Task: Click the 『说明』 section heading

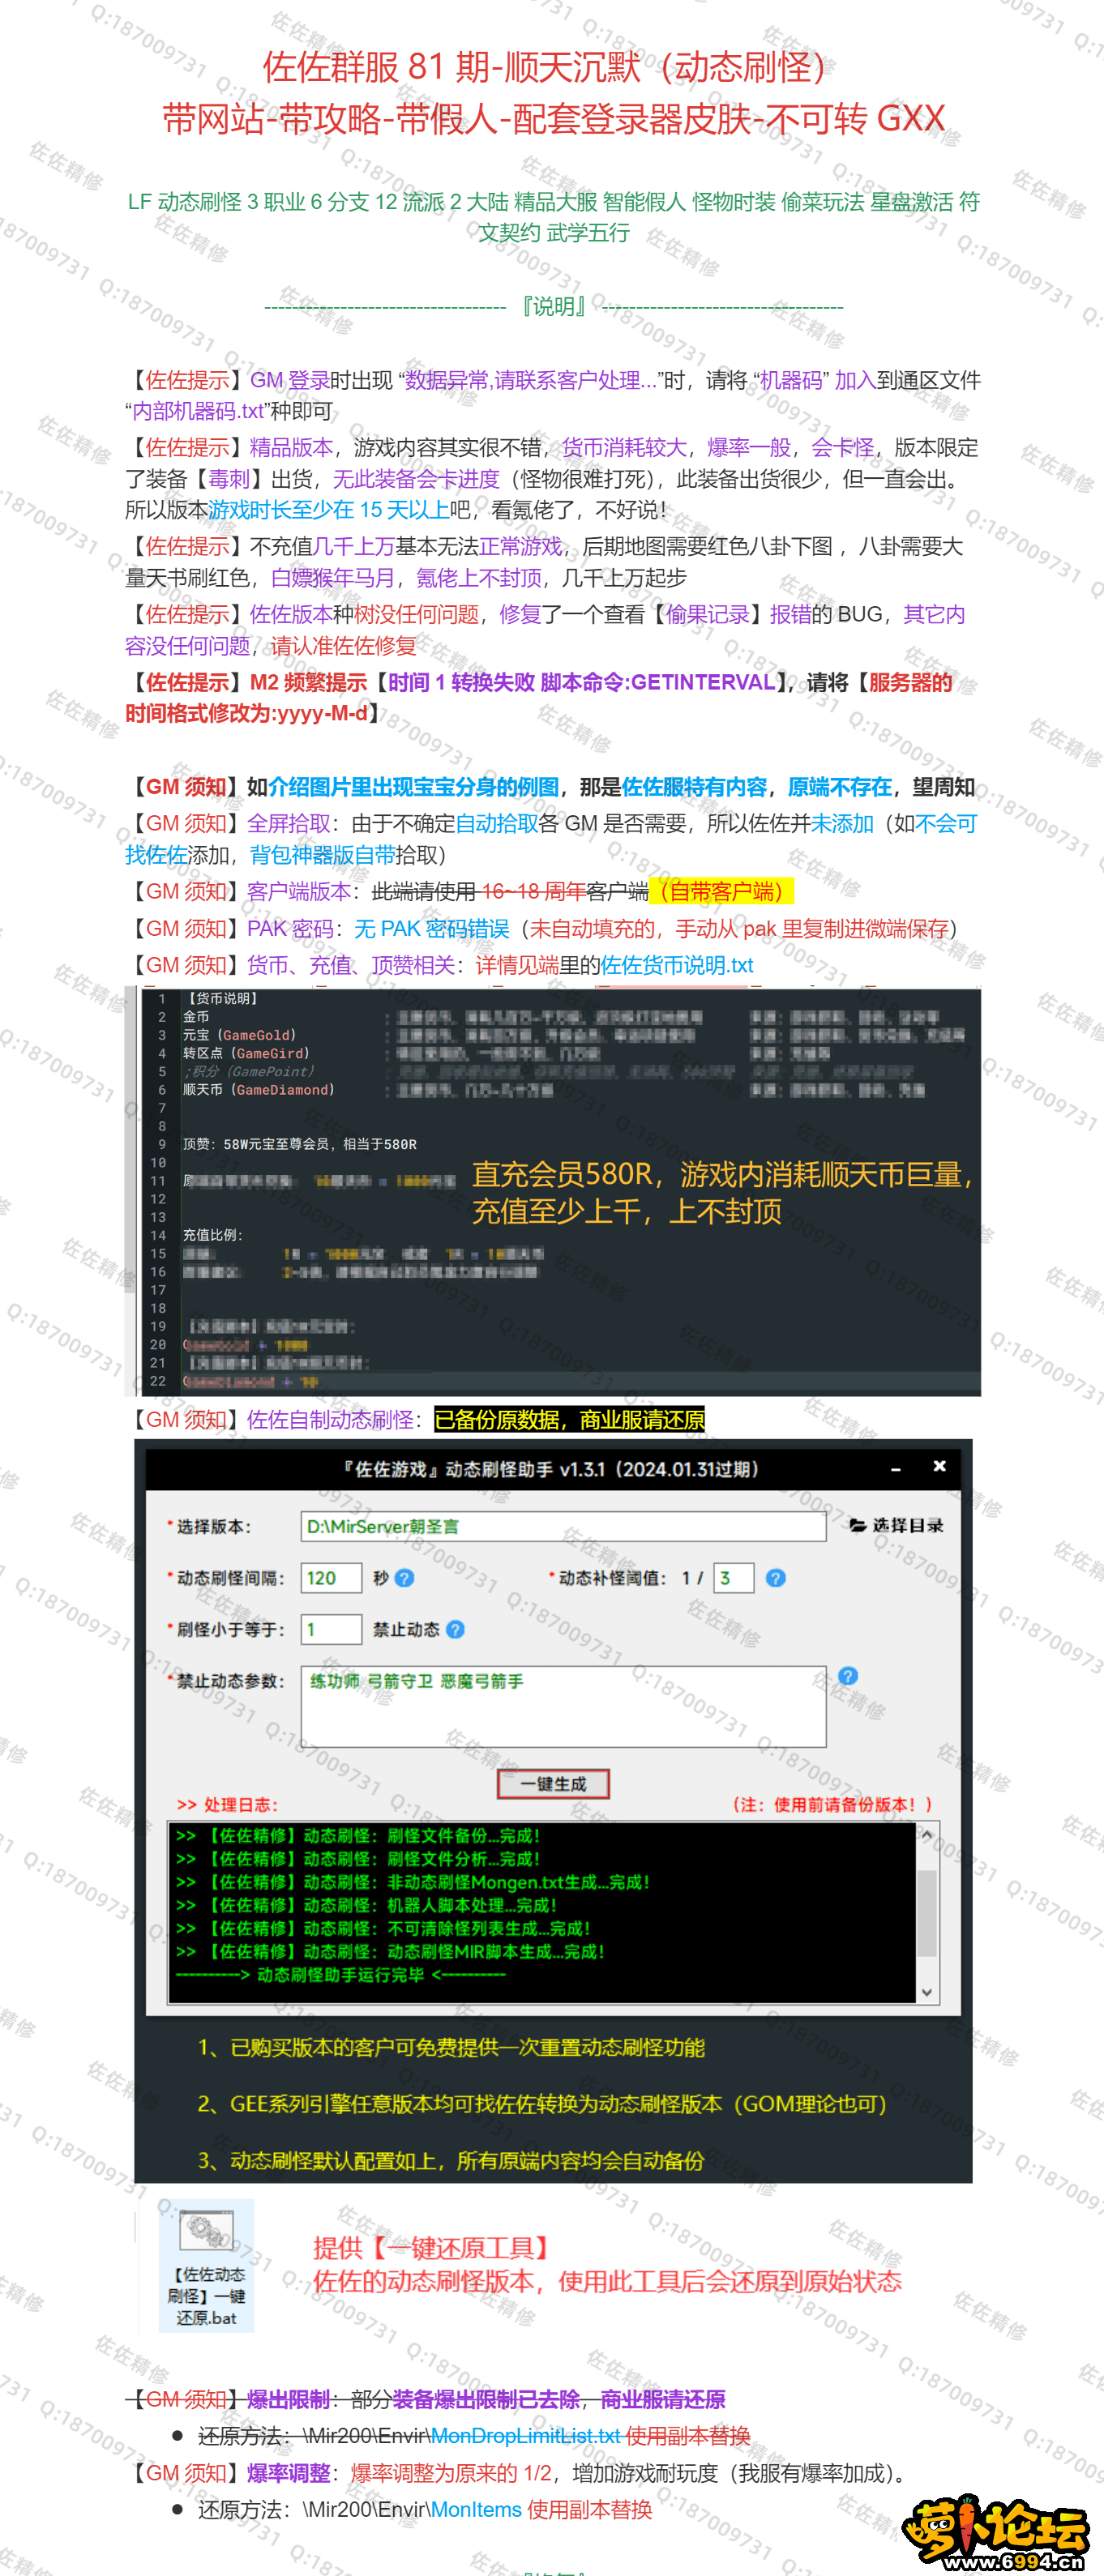Action: tap(553, 306)
